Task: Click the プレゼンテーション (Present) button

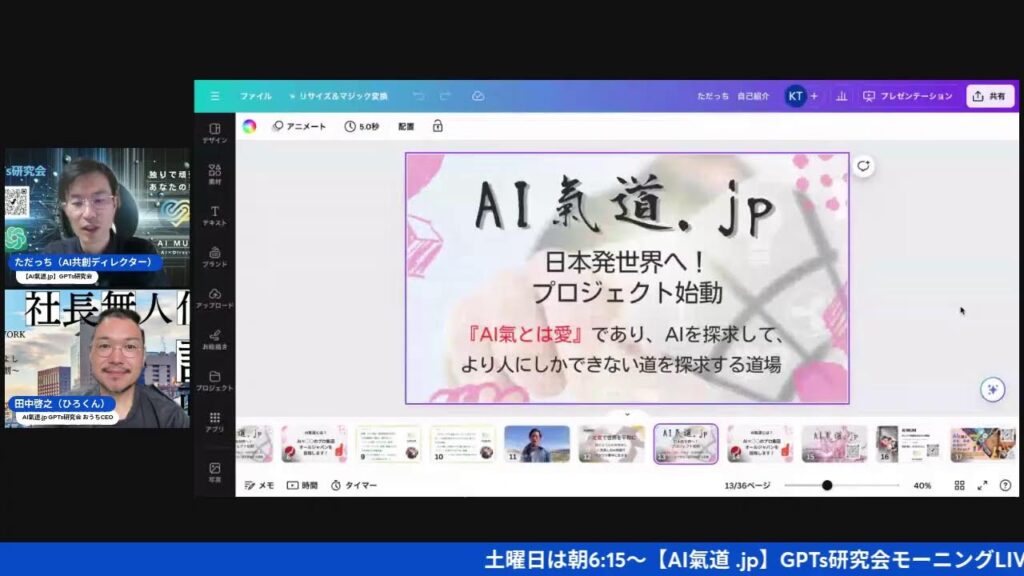Action: coord(907,96)
